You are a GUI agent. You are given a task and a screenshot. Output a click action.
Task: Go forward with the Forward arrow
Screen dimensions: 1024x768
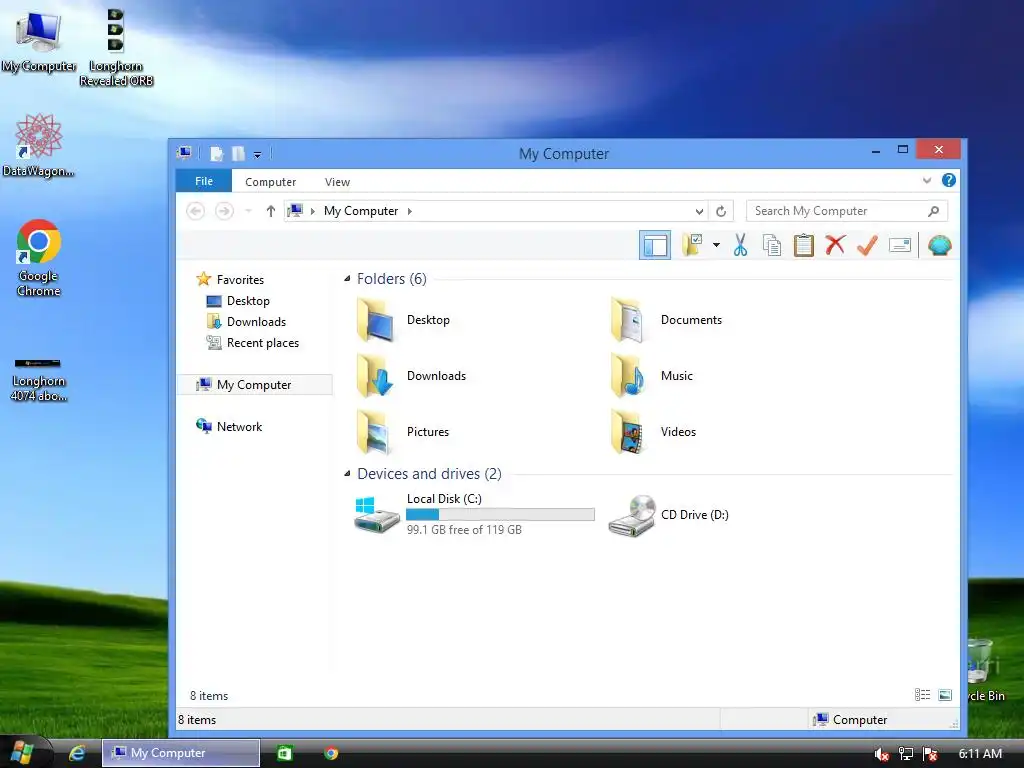(x=224, y=211)
